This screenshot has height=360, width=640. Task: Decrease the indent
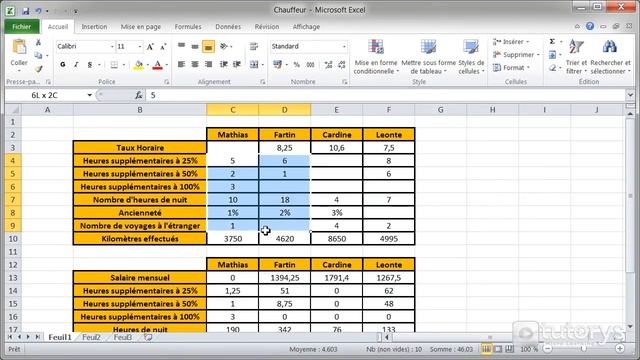pos(223,64)
